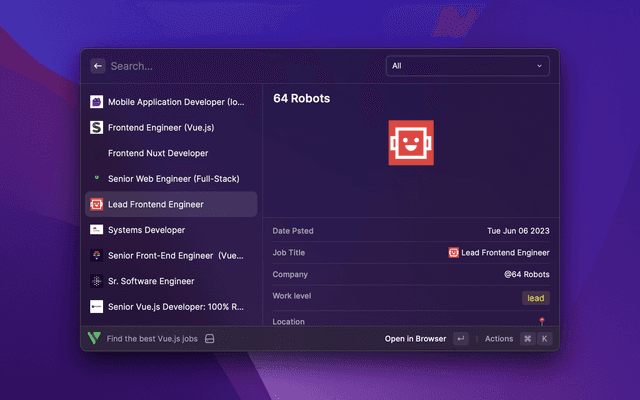Click the back arrow beside Search
Screen dimensions: 640x400
pos(98,66)
